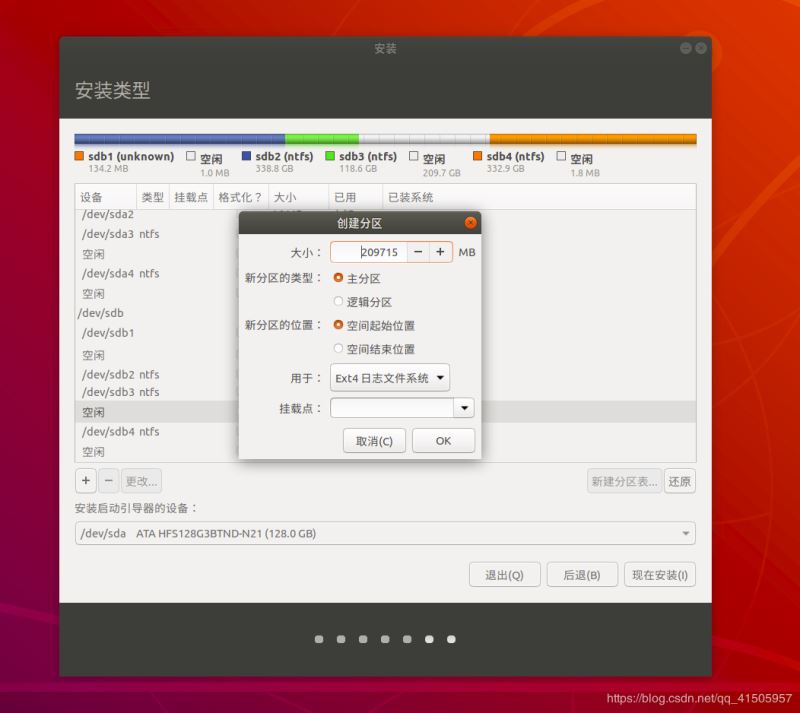Screen dimensions: 800x713
Task: Click the orange sdb4 segment in partition bar
Action: point(592,139)
